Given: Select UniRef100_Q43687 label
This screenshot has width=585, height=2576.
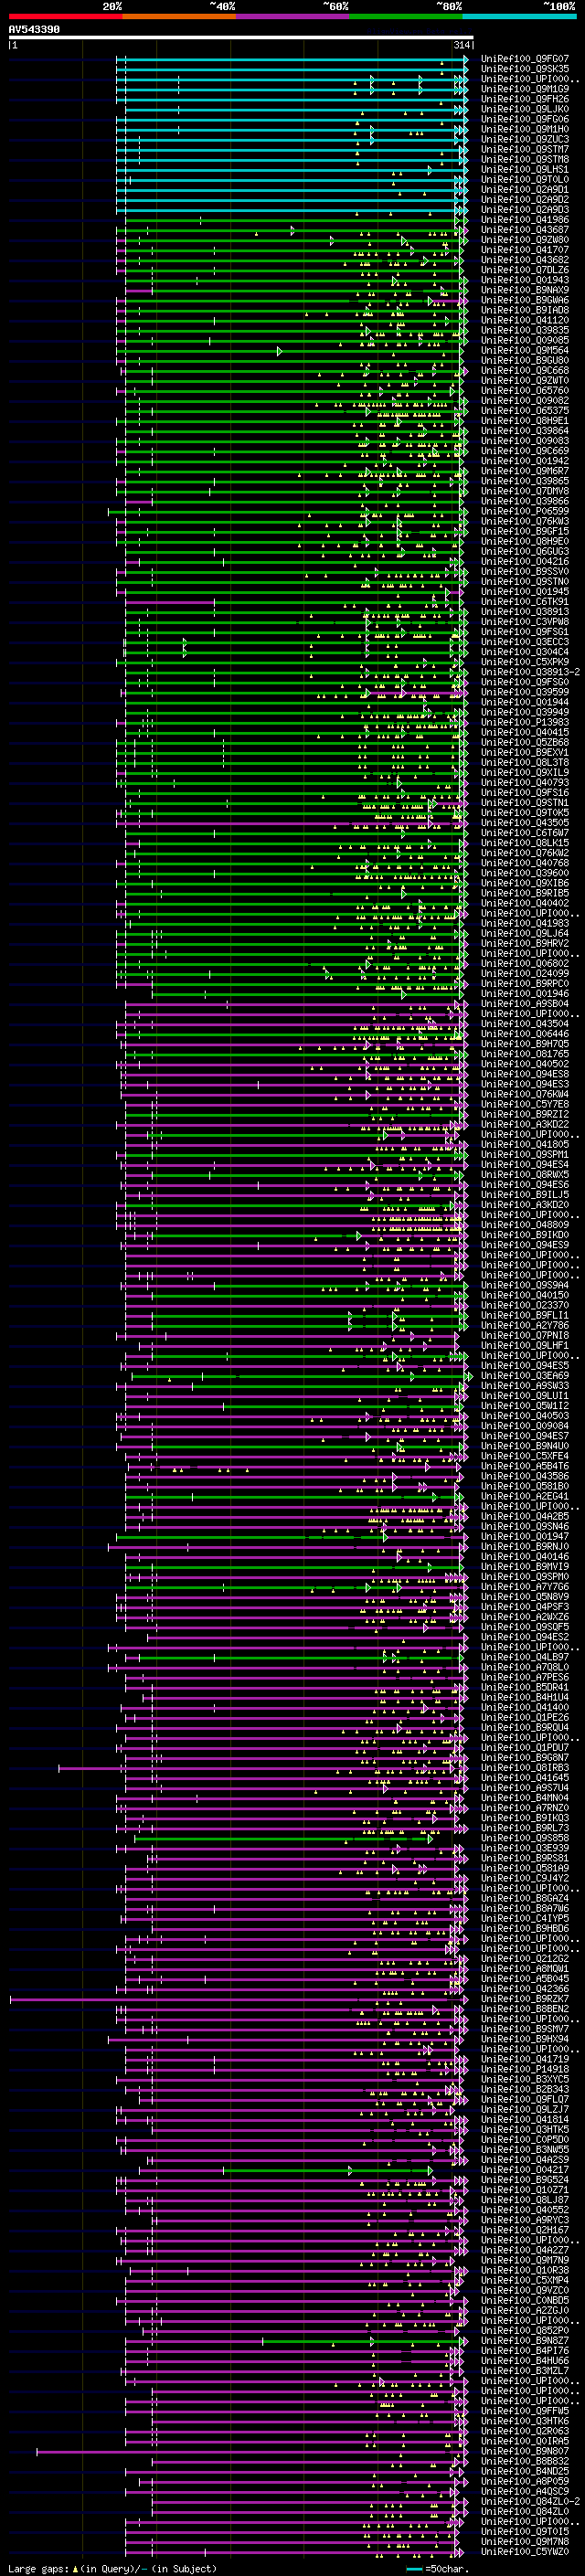Looking at the screenshot, I should click(525, 229).
